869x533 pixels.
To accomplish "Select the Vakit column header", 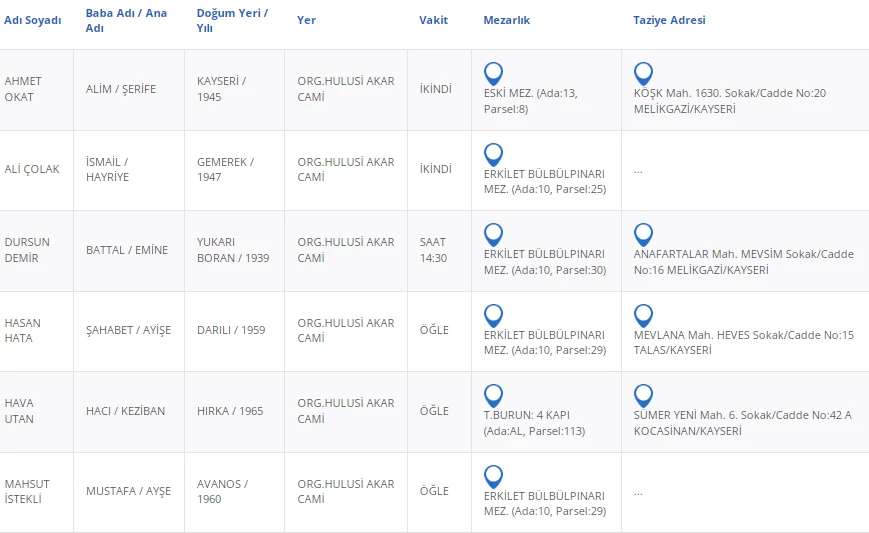I will pos(433,20).
